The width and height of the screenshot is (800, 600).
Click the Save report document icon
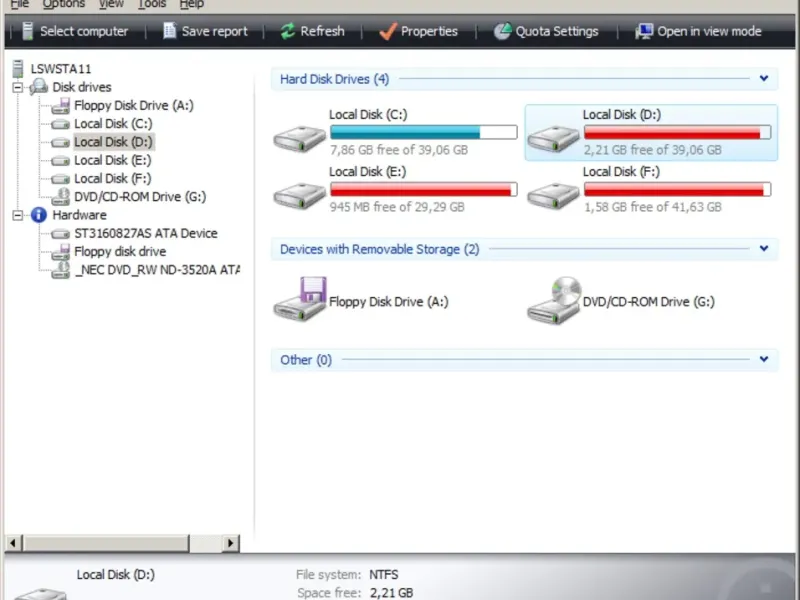click(x=169, y=31)
